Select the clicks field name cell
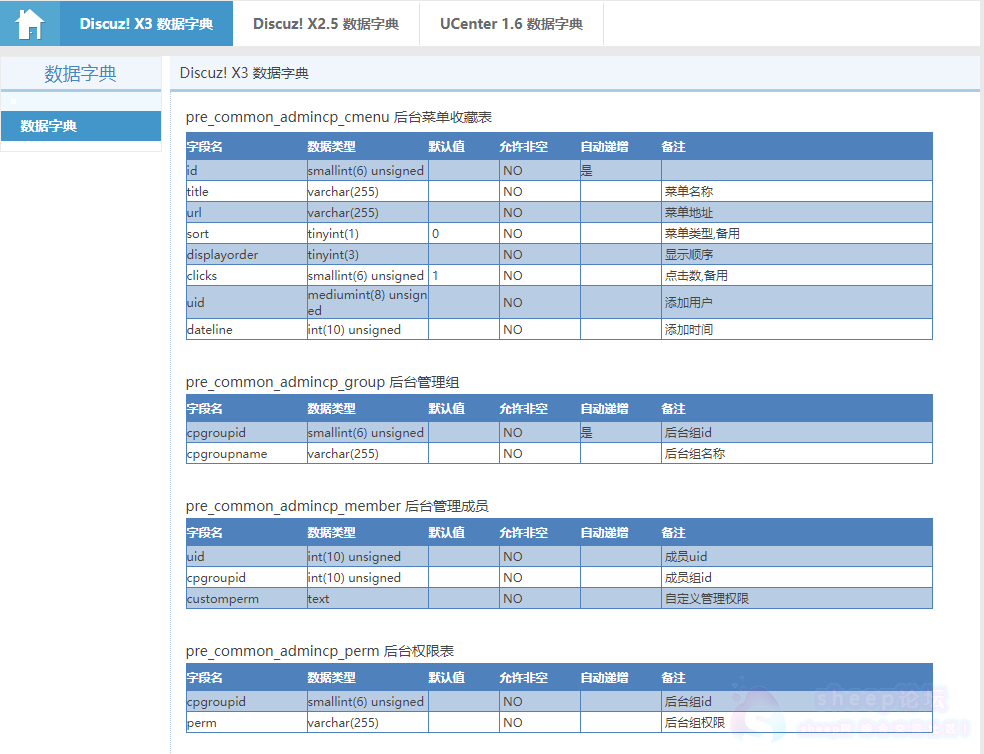The image size is (984, 754). [247, 276]
